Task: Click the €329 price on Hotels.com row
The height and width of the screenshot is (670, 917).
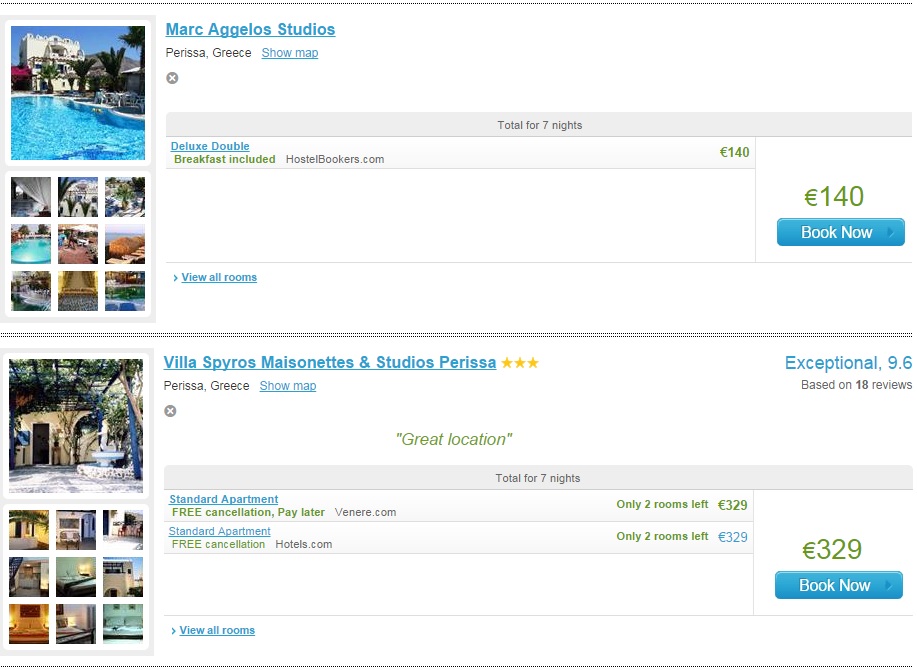Action: tap(733, 537)
